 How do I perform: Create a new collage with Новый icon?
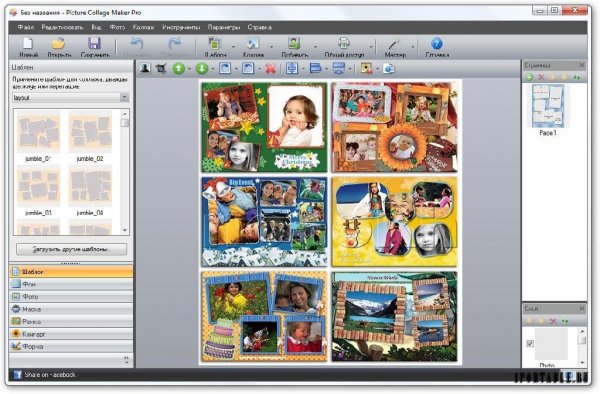pyautogui.click(x=28, y=44)
